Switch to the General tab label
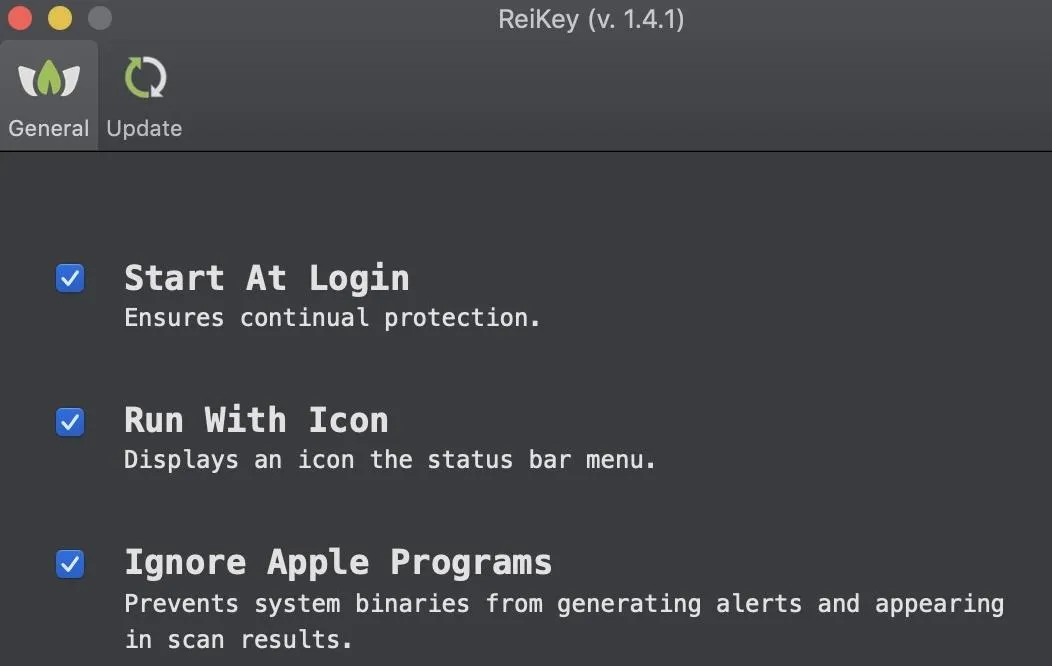1052x666 pixels. [48, 128]
